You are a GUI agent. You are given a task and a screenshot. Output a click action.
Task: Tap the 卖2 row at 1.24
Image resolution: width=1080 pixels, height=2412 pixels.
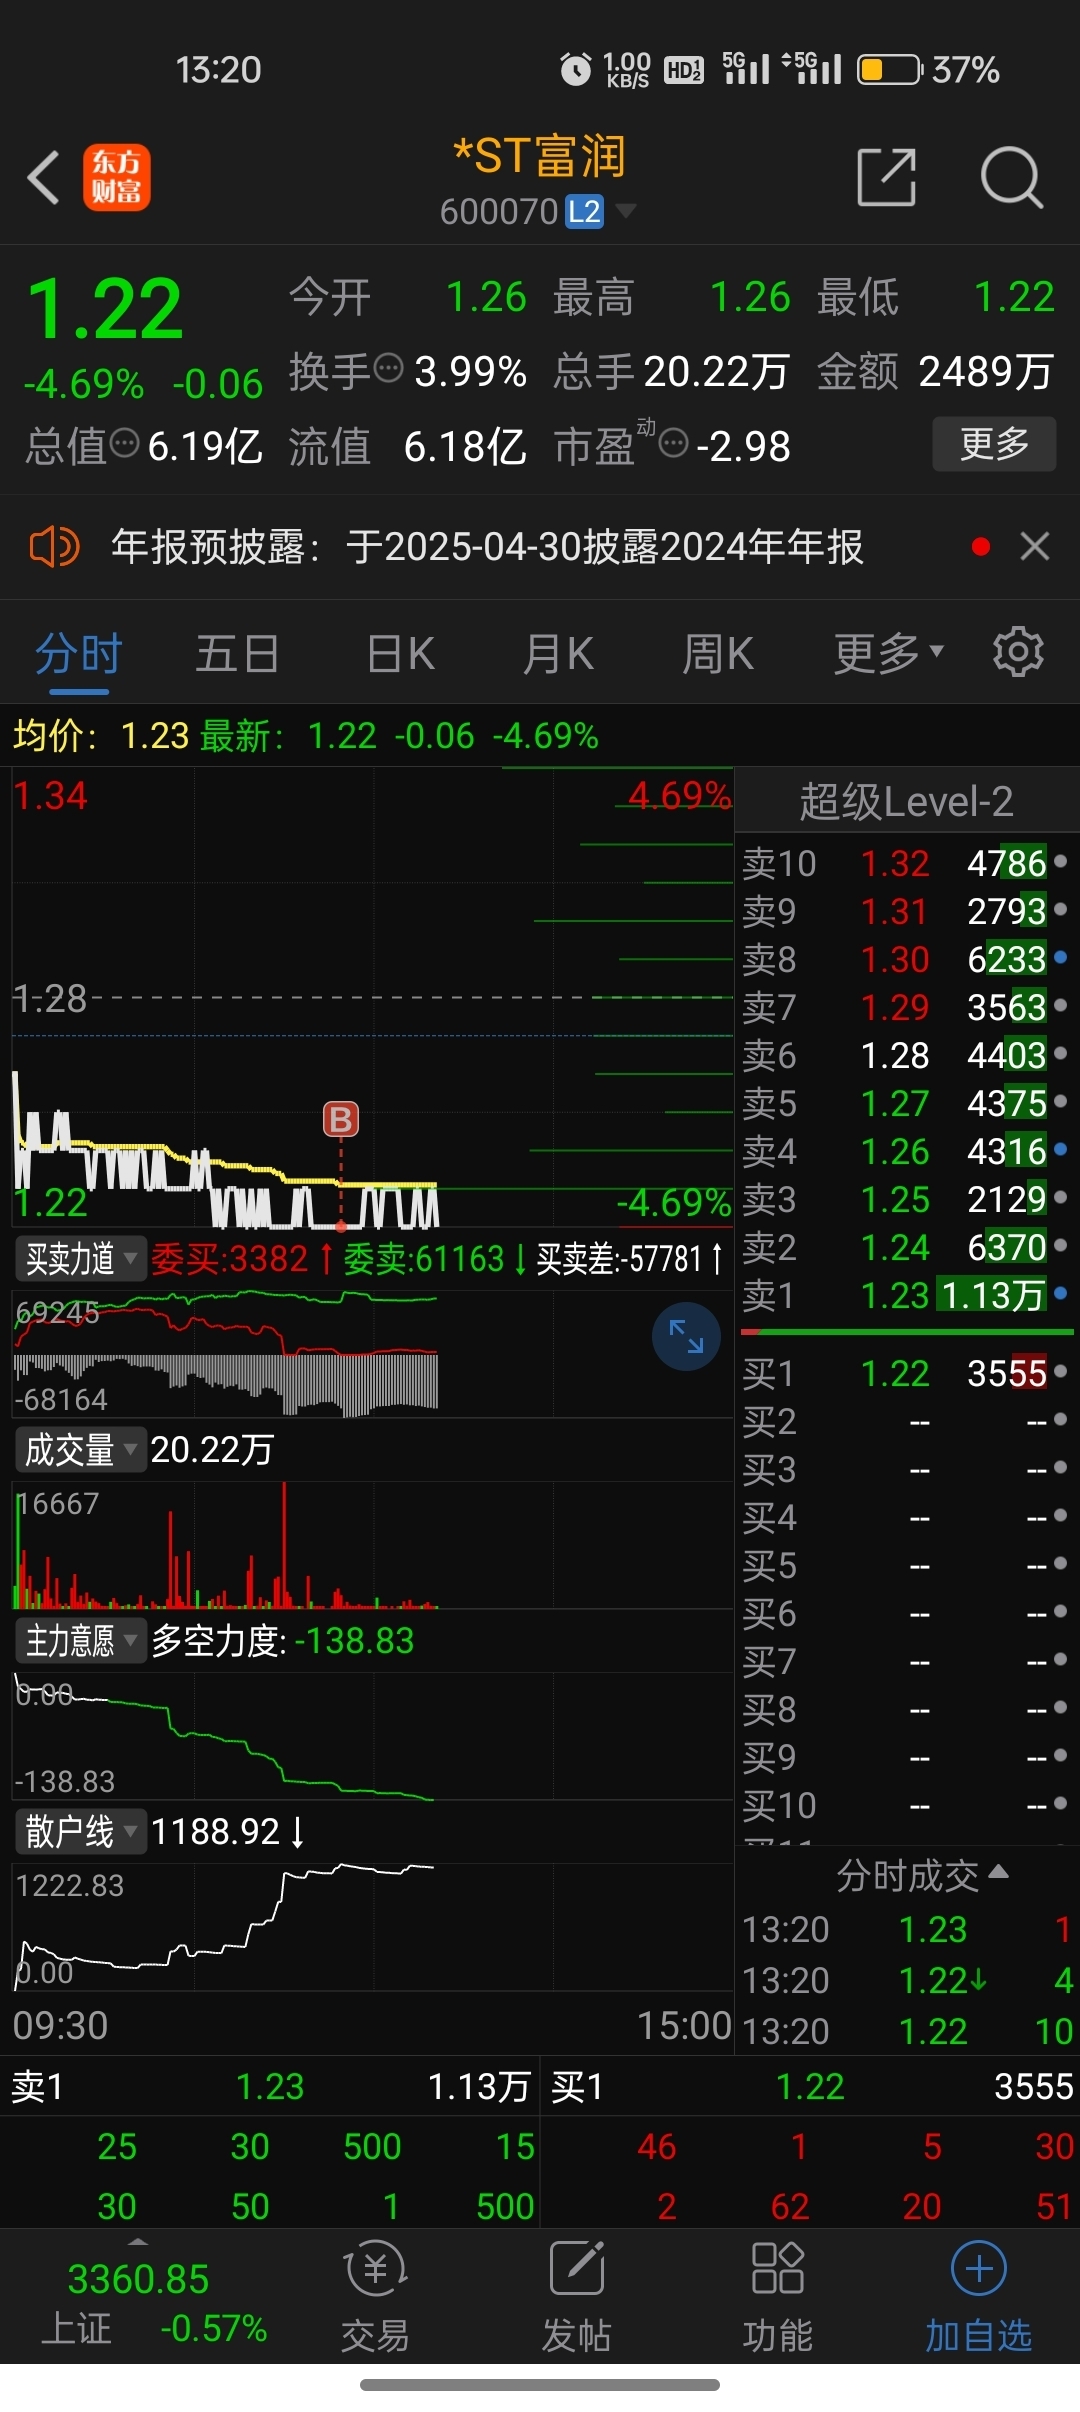(x=906, y=1247)
